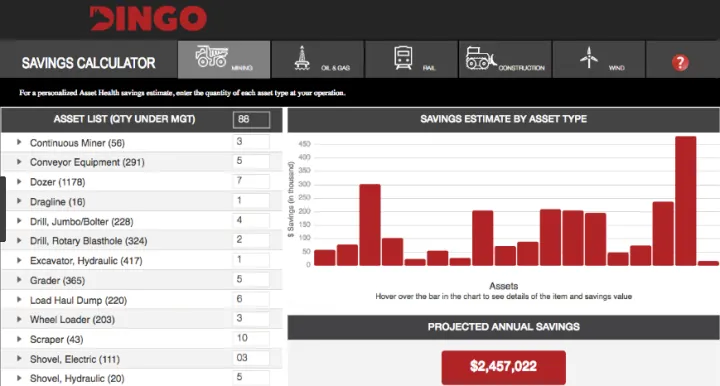The width and height of the screenshot is (720, 386).
Task: Focus the total asset quantity box
Action: point(251,119)
